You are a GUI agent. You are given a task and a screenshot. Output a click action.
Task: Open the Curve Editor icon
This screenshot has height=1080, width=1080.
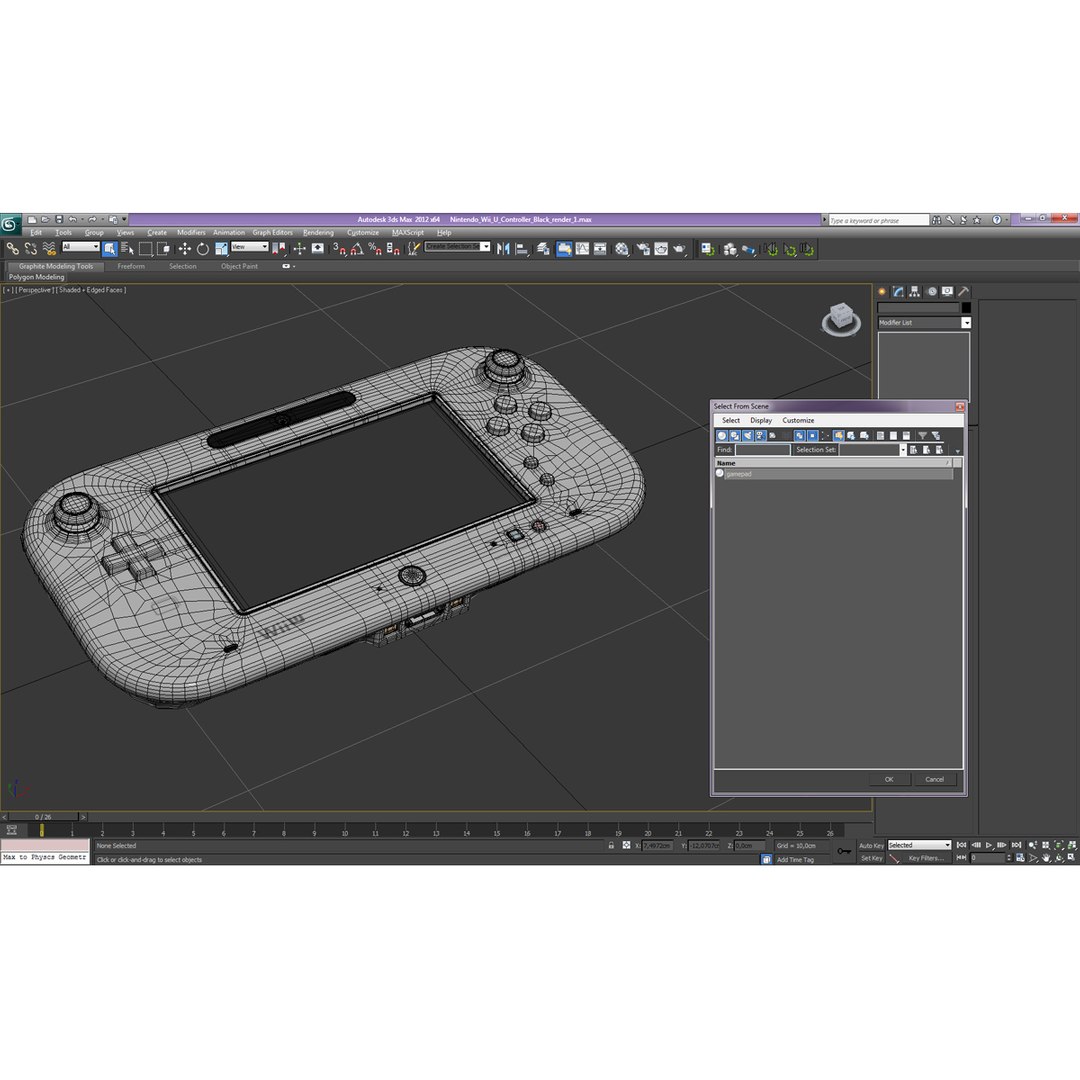pos(582,249)
